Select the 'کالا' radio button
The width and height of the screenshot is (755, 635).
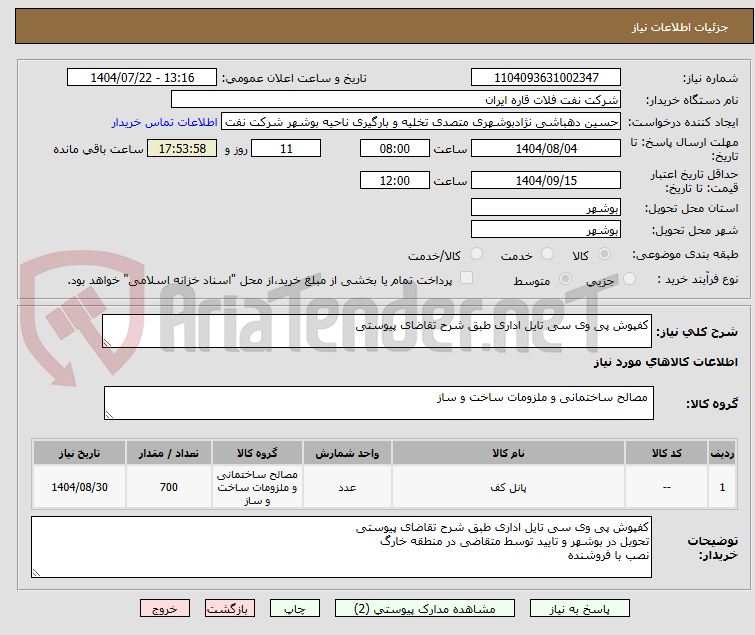tap(604, 254)
